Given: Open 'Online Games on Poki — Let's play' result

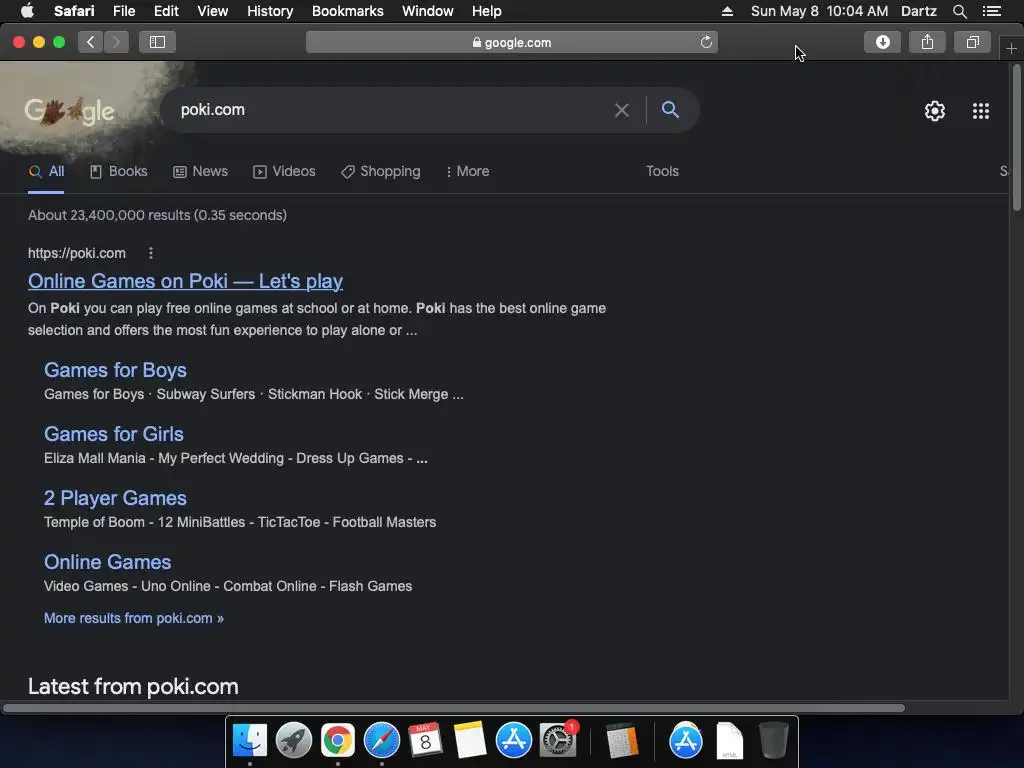Looking at the screenshot, I should click(185, 281).
